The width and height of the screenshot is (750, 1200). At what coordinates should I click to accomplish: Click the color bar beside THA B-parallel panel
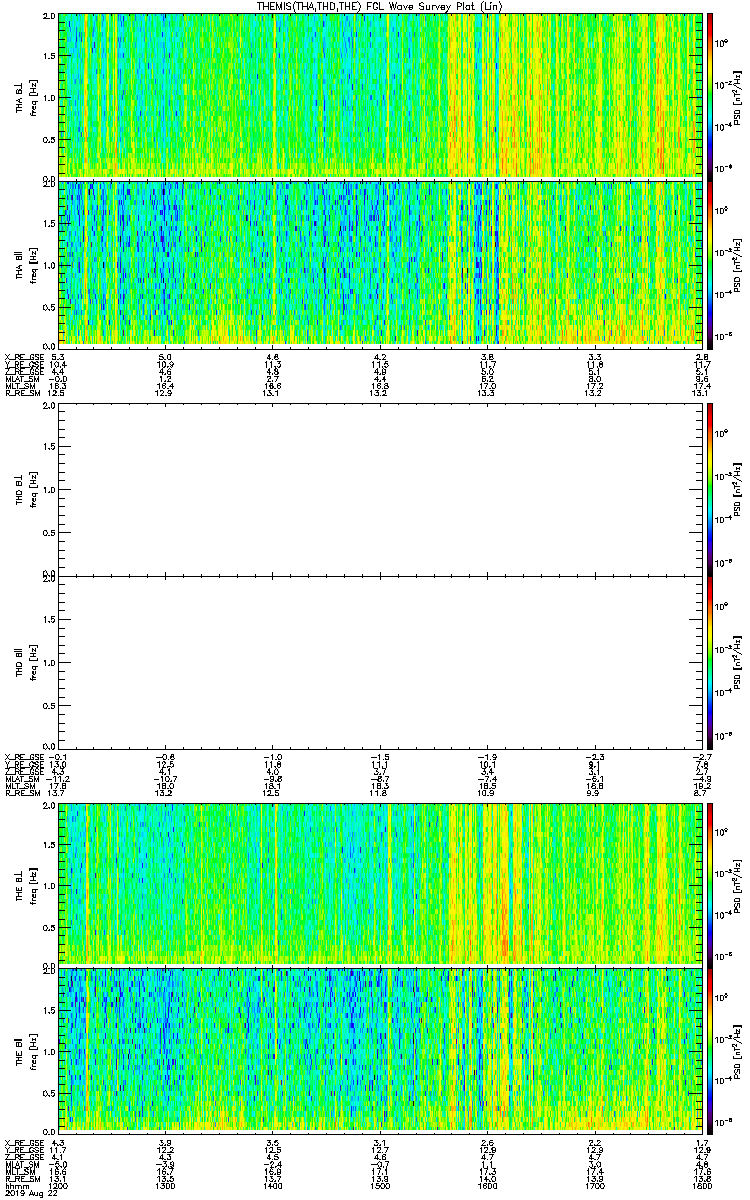[x=711, y=263]
